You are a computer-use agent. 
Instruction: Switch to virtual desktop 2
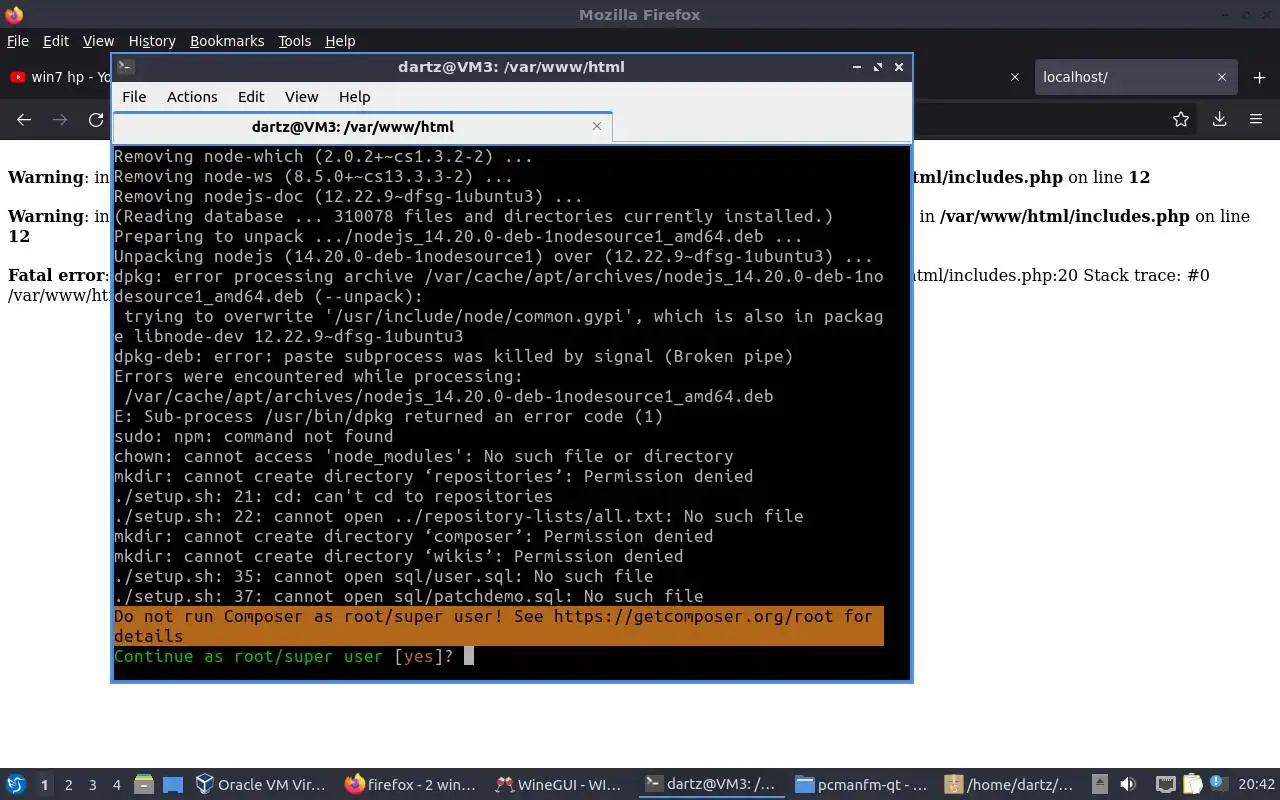68,785
